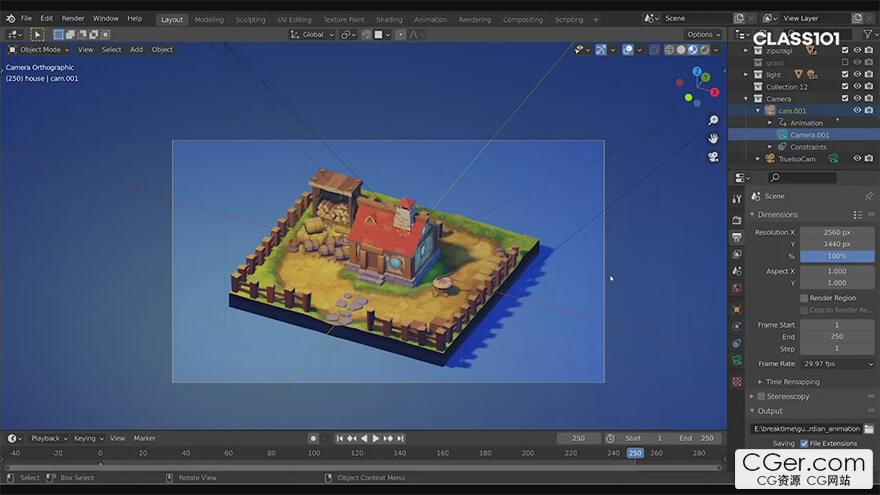
Task: Browse output folder with the folder icon
Action: click(x=868, y=429)
